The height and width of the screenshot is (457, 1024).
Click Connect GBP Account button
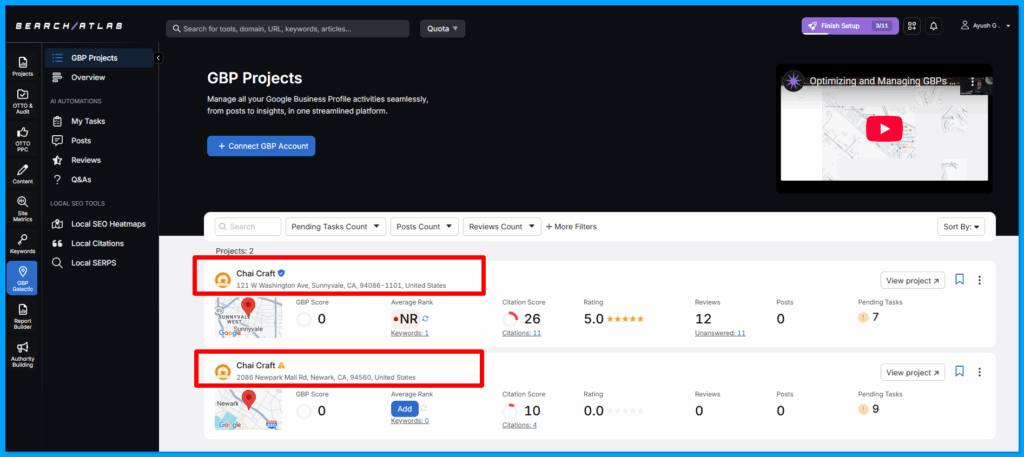click(261, 146)
